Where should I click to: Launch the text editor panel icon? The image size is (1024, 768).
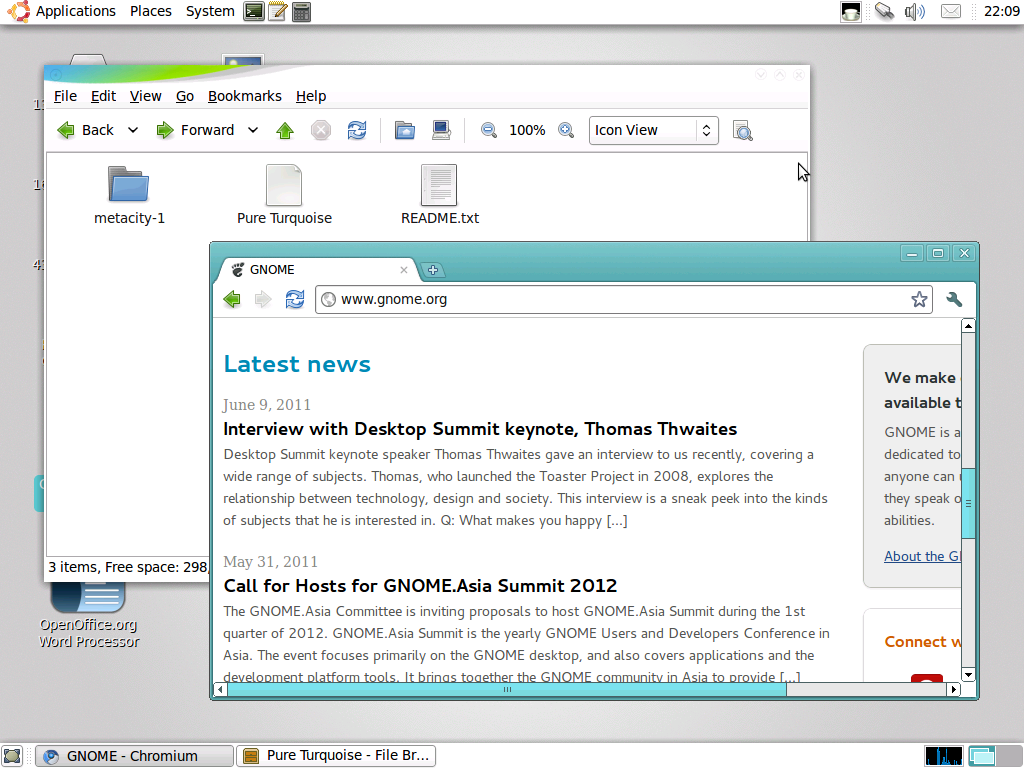pyautogui.click(x=278, y=11)
